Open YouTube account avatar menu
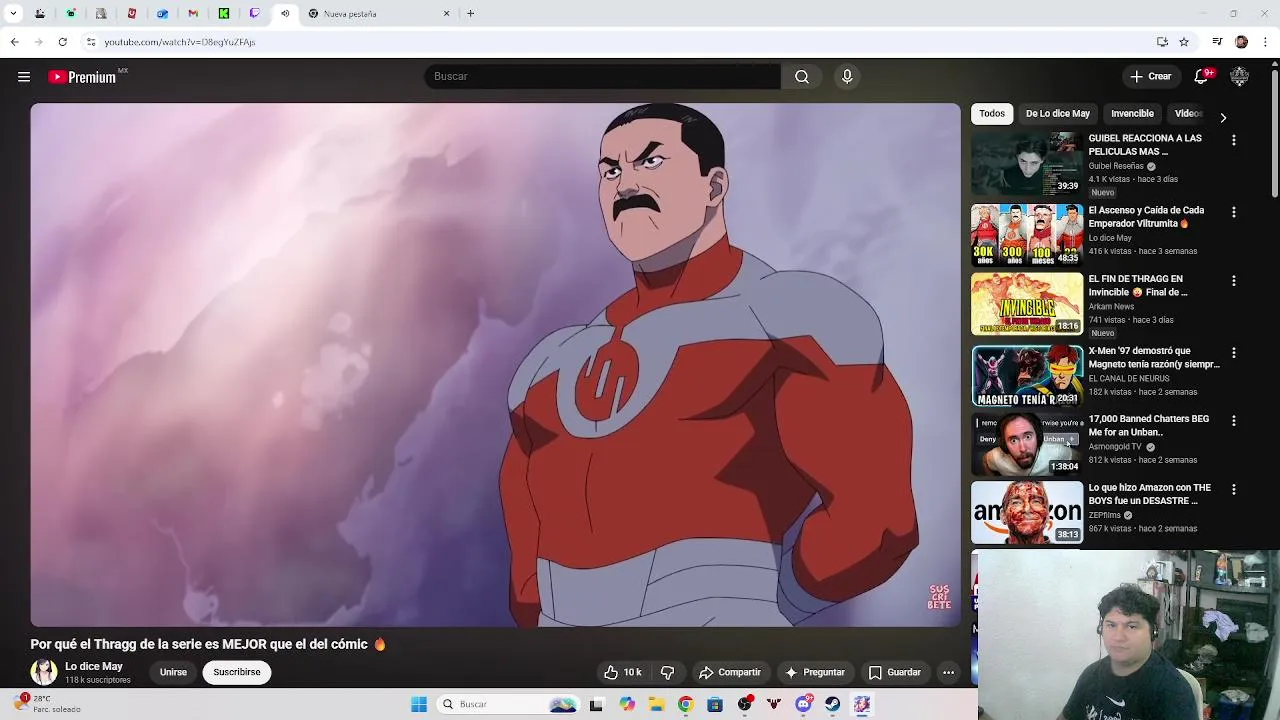 tap(1239, 77)
